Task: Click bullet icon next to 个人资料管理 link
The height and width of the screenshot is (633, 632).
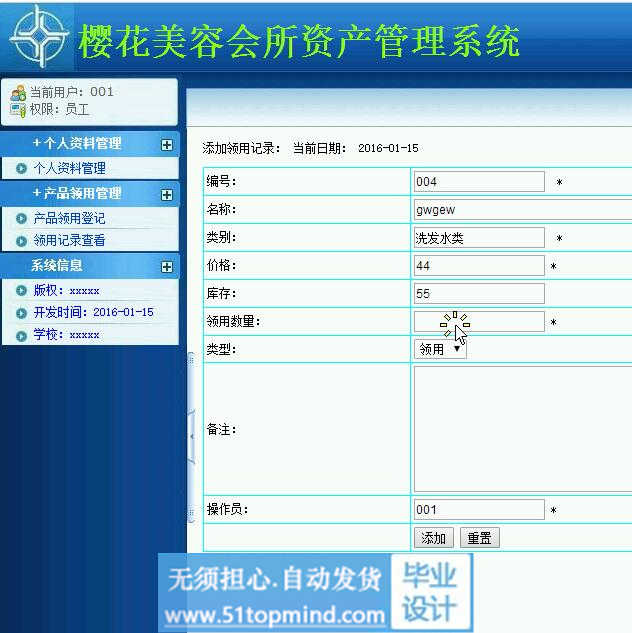Action: tap(21, 168)
